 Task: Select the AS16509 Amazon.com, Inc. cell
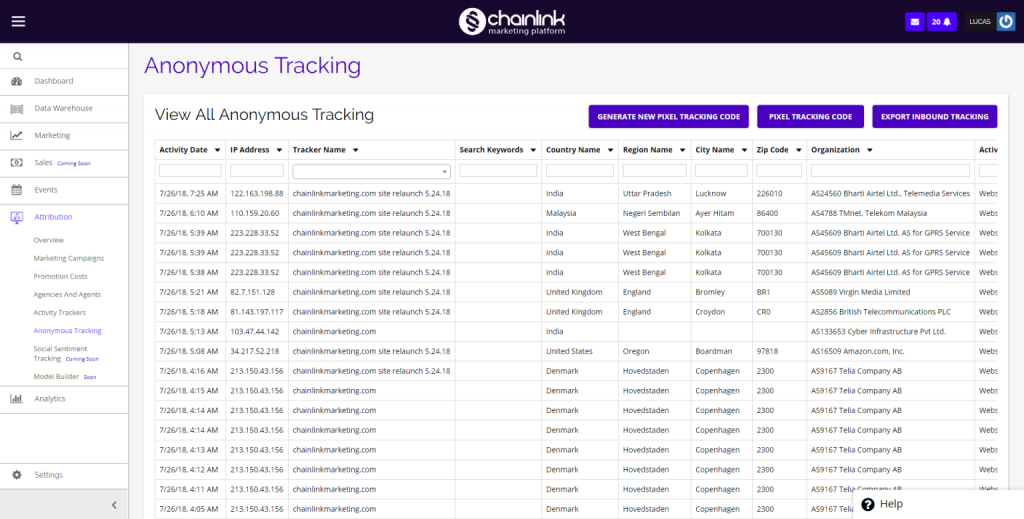[857, 351]
